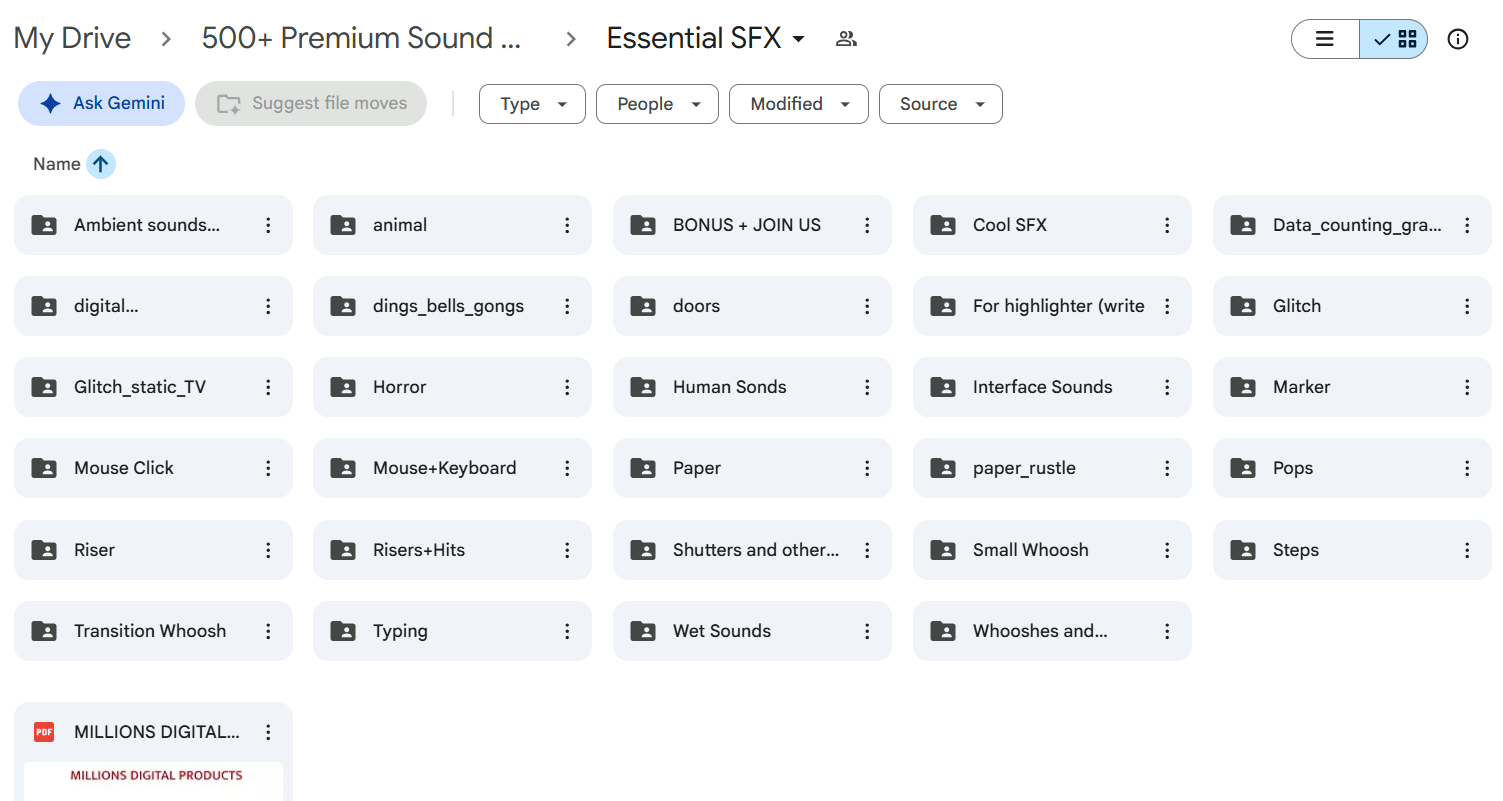Image resolution: width=1503 pixels, height=801 pixels.
Task: Click three-dot menu on Typing folder
Action: (x=567, y=631)
